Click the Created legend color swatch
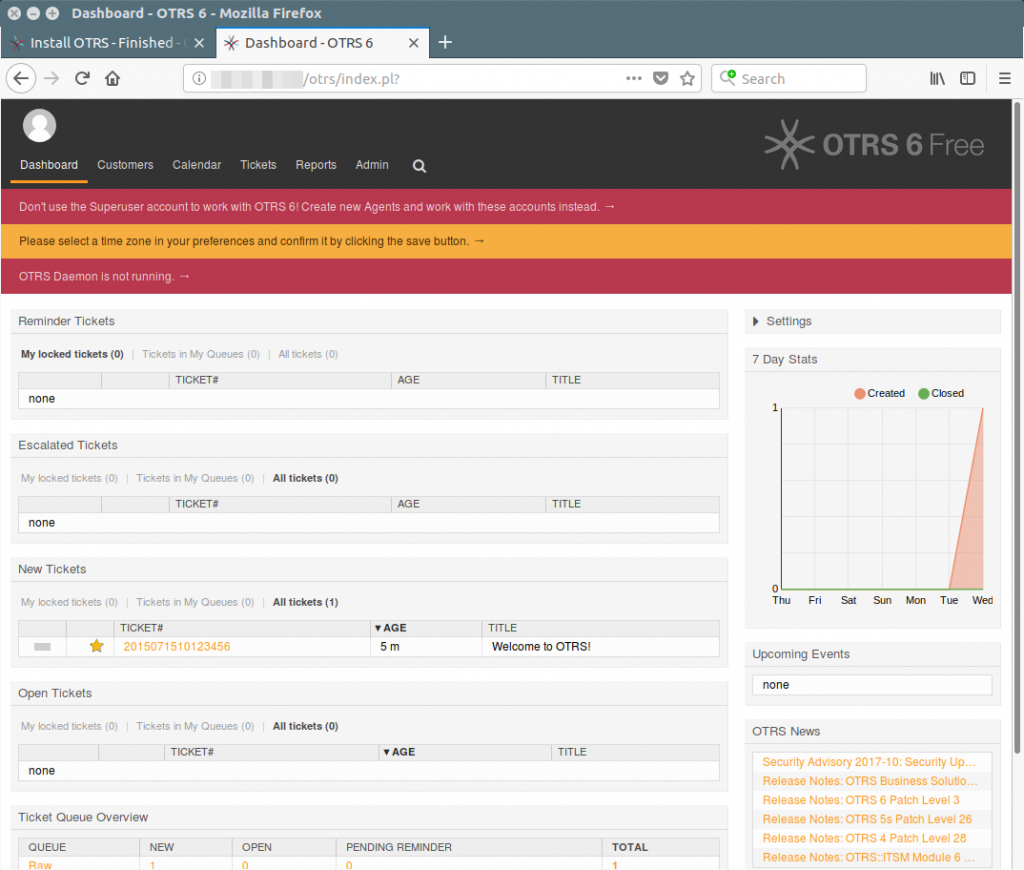This screenshot has width=1024, height=870. coord(858,393)
